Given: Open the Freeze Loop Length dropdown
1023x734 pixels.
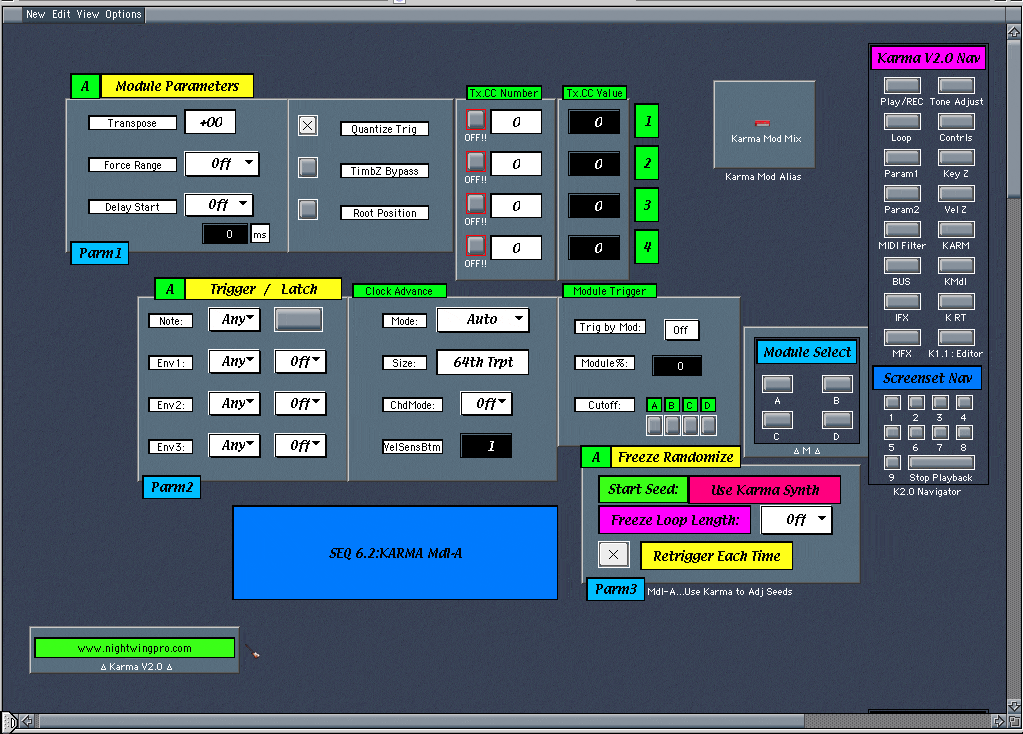Looking at the screenshot, I should 796,520.
